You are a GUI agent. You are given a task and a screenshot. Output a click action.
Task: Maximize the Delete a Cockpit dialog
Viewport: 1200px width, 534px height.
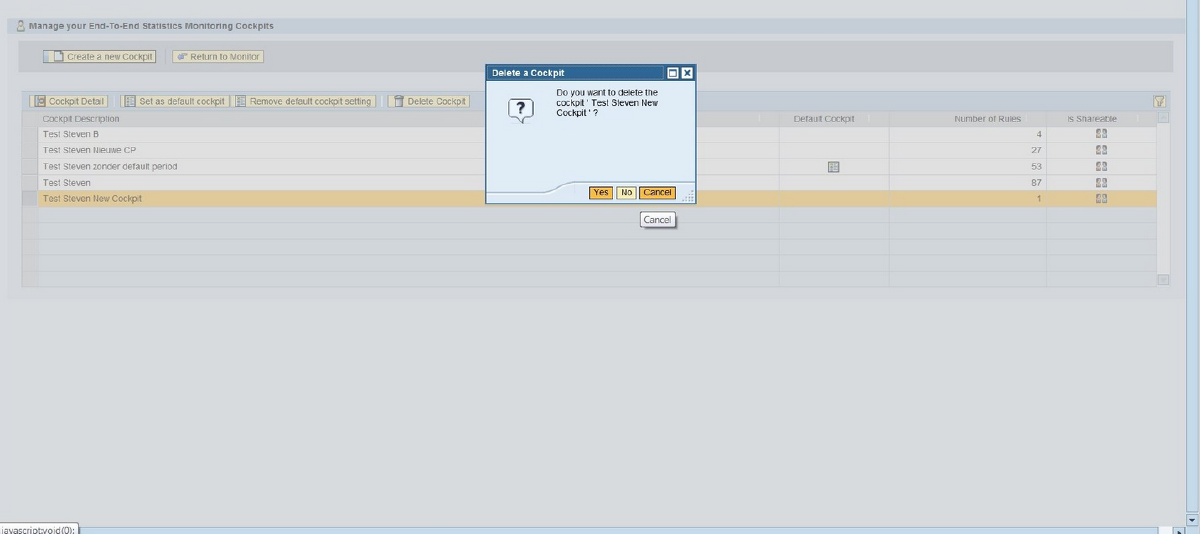(673, 73)
